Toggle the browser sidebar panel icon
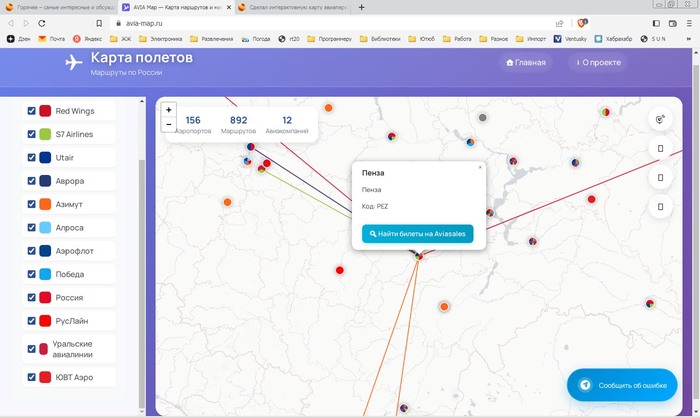Image resolution: width=700 pixels, height=418 pixels. (x=656, y=23)
